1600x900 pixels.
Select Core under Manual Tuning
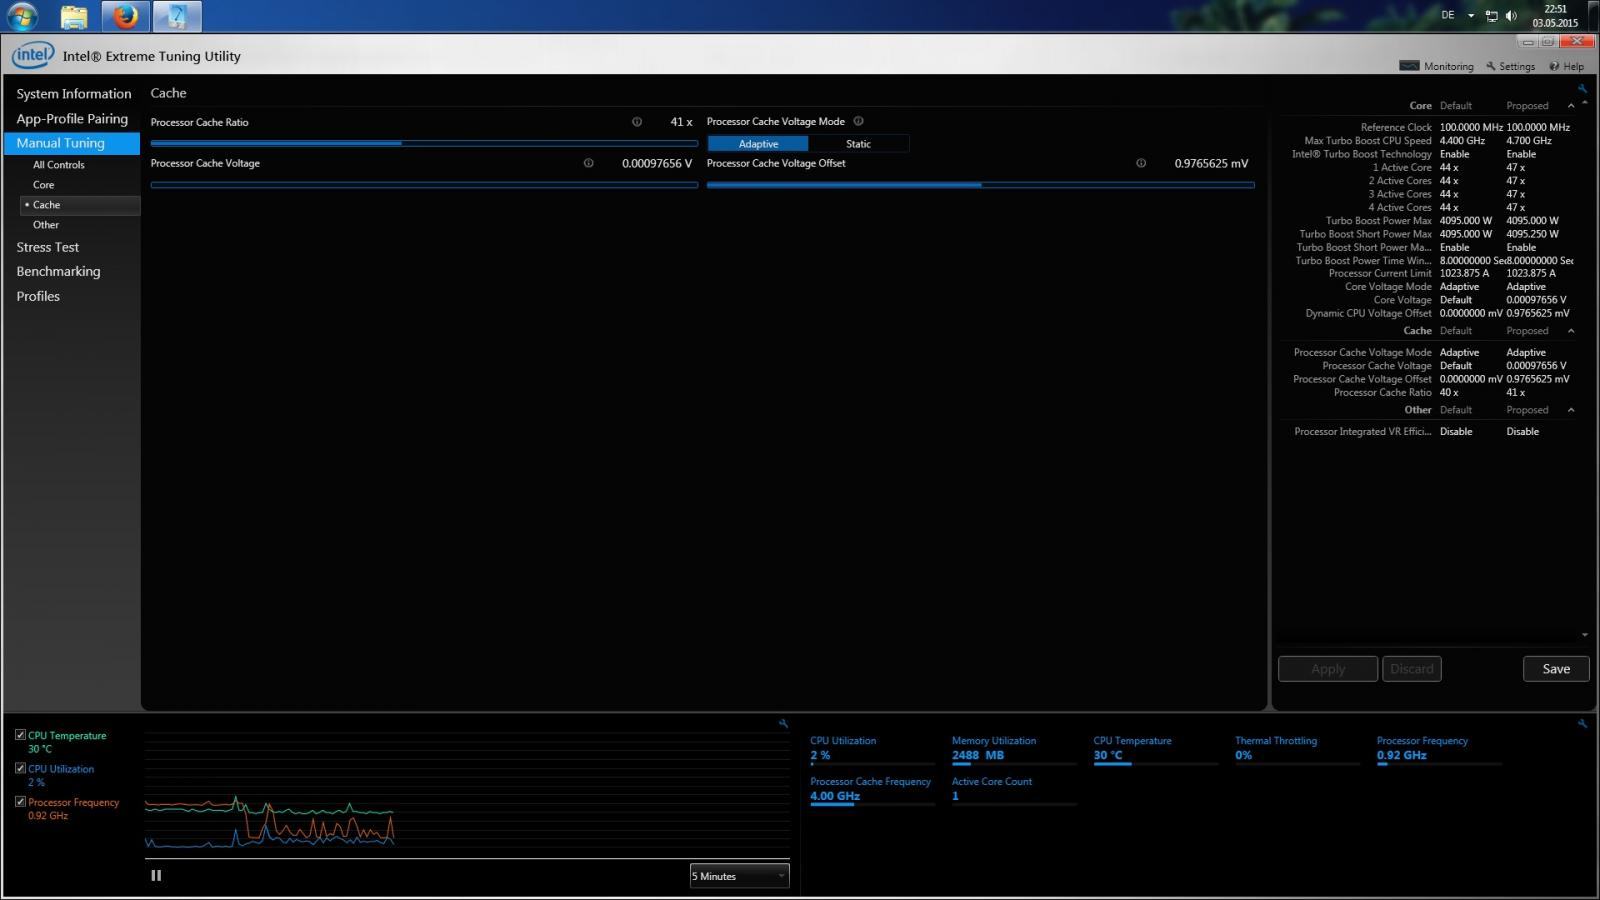click(x=44, y=185)
